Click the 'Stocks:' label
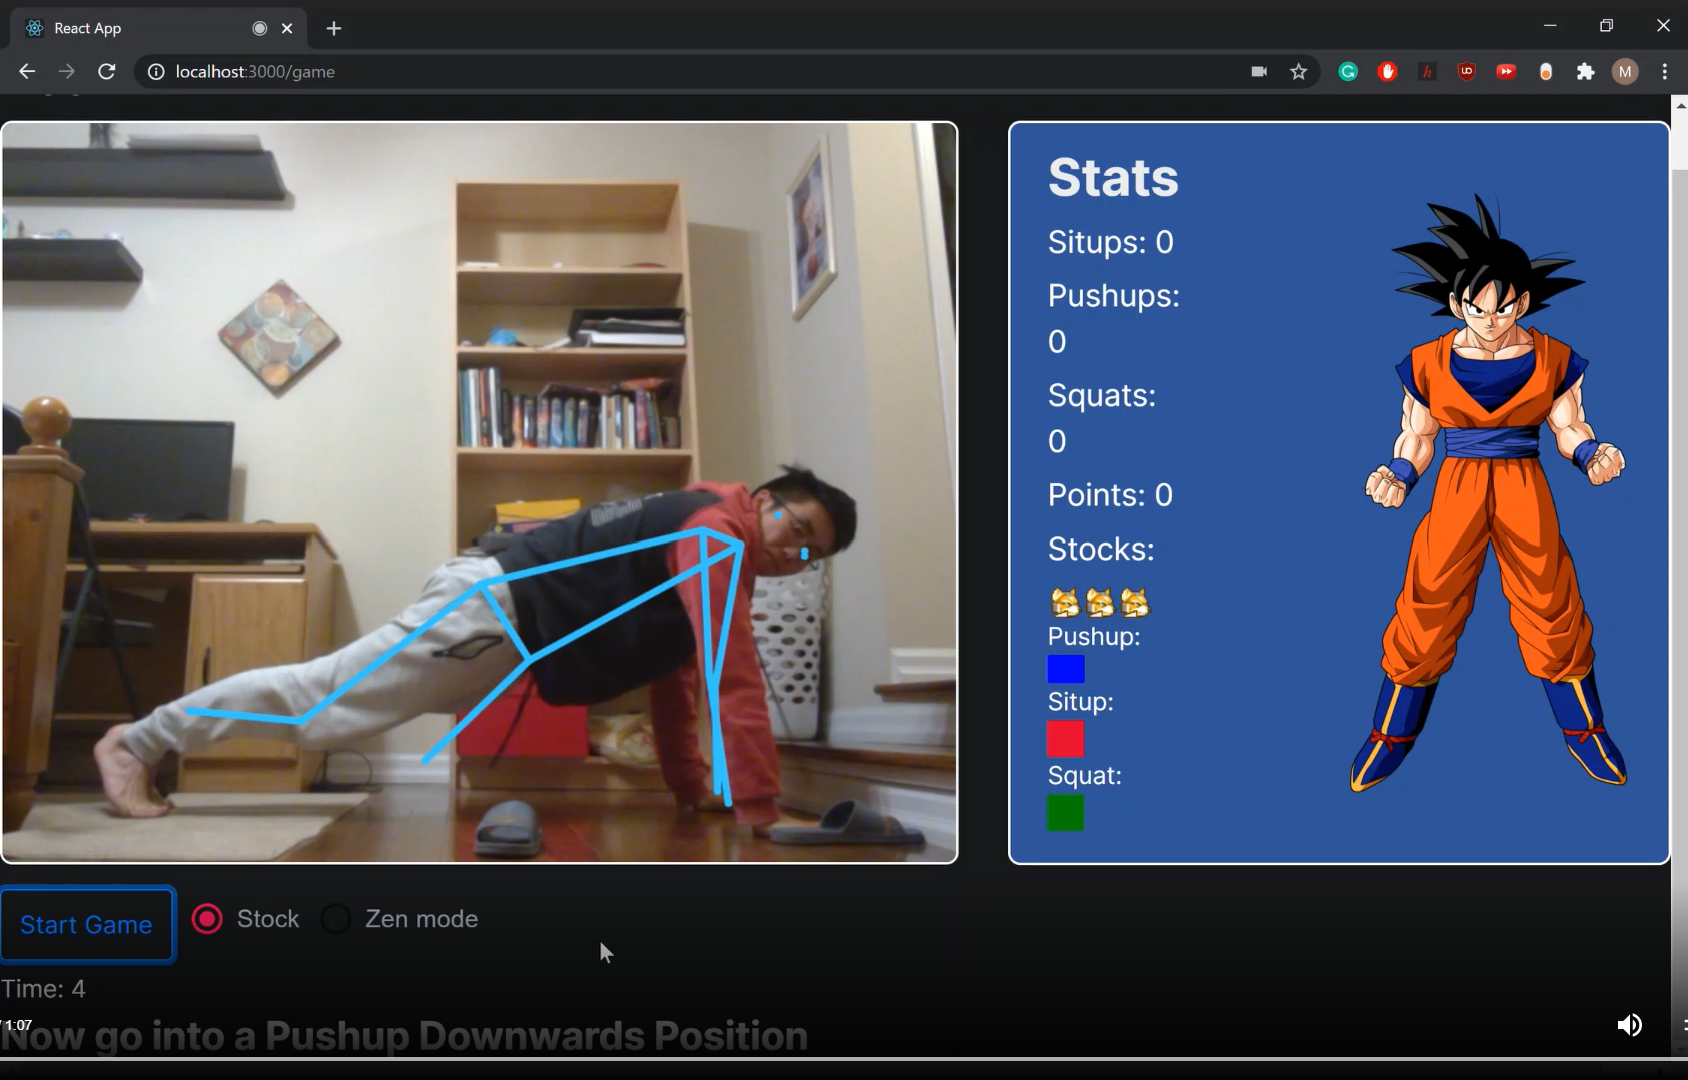The height and width of the screenshot is (1080, 1688). 1101,549
